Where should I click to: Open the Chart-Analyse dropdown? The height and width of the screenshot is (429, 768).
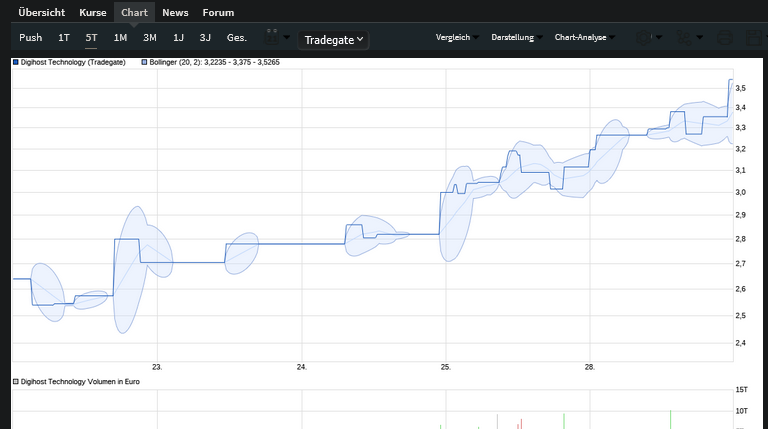point(585,37)
